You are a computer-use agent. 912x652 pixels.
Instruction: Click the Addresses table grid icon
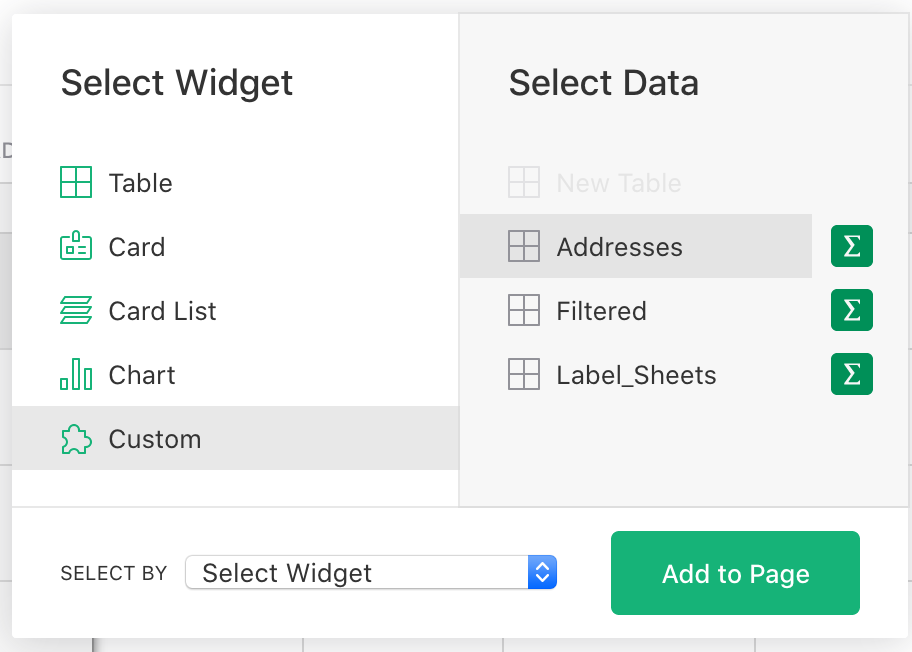(x=524, y=247)
